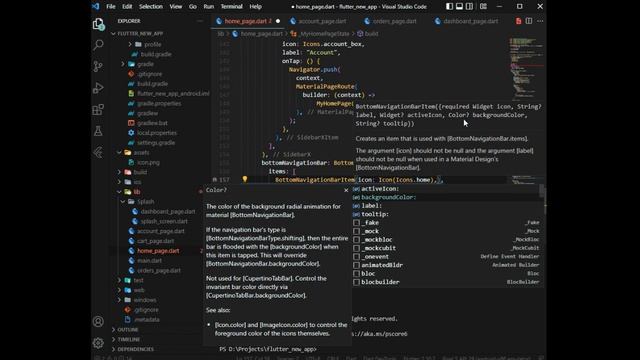Image resolution: width=640 pixels, height=360 pixels.
Task: Switch to dashboard_page.dart tab
Action: 470,21
